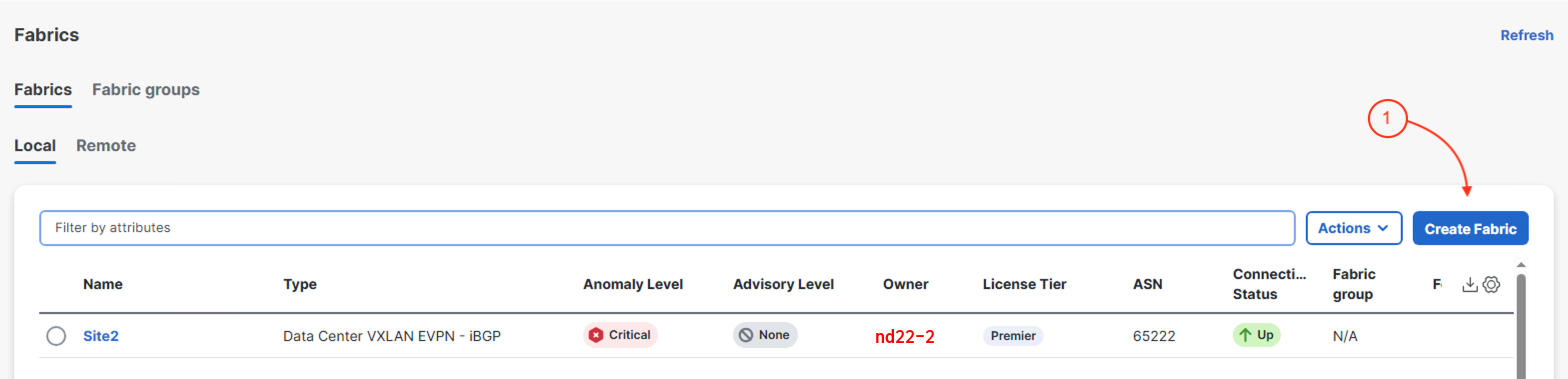This screenshot has width=1568, height=379.
Task: Click the Up connectivity status badge
Action: (x=1256, y=335)
